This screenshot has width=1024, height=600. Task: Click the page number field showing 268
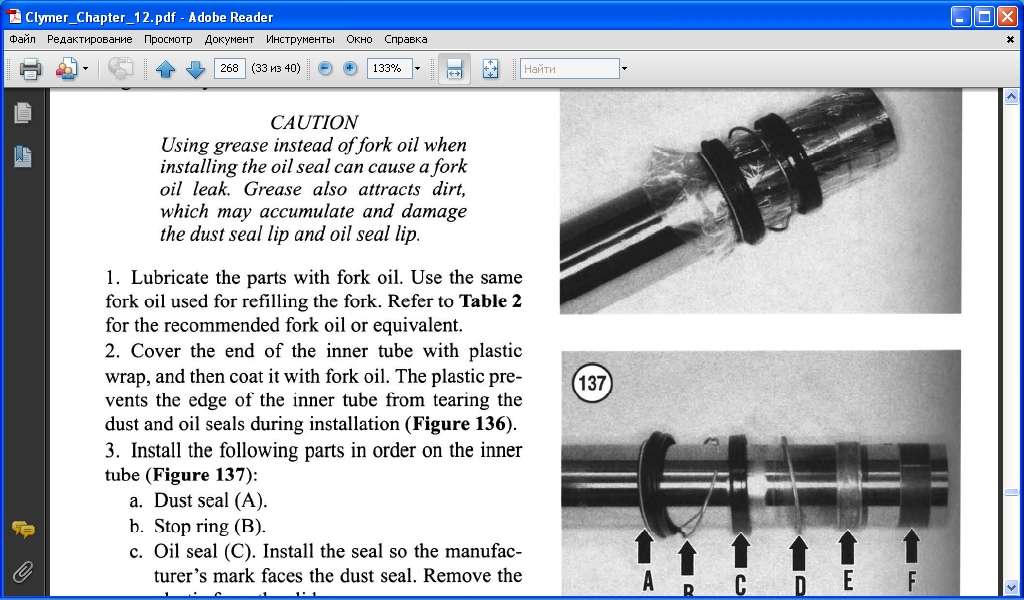(229, 69)
